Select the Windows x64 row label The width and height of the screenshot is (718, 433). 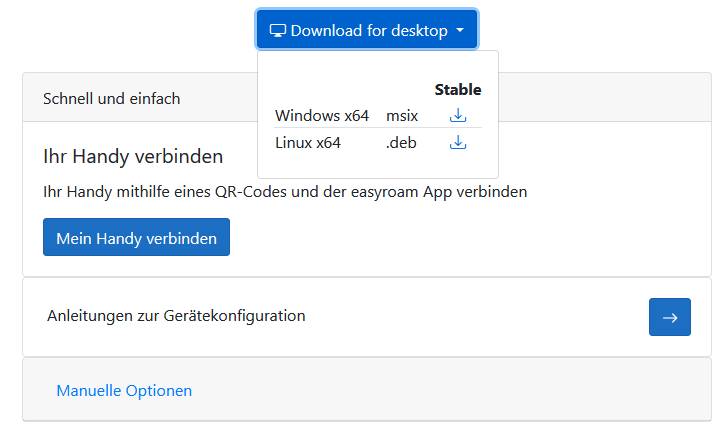point(322,115)
